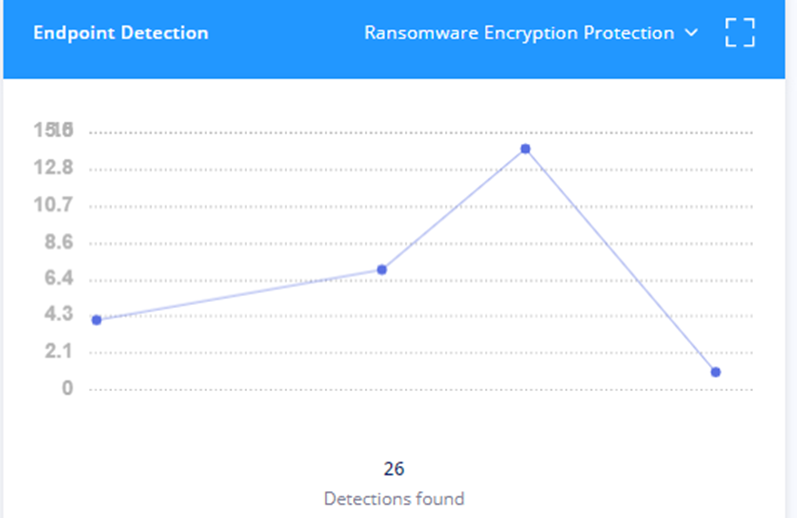Select the highest data point on chart
Viewport: 797px width, 518px height.
point(526,149)
